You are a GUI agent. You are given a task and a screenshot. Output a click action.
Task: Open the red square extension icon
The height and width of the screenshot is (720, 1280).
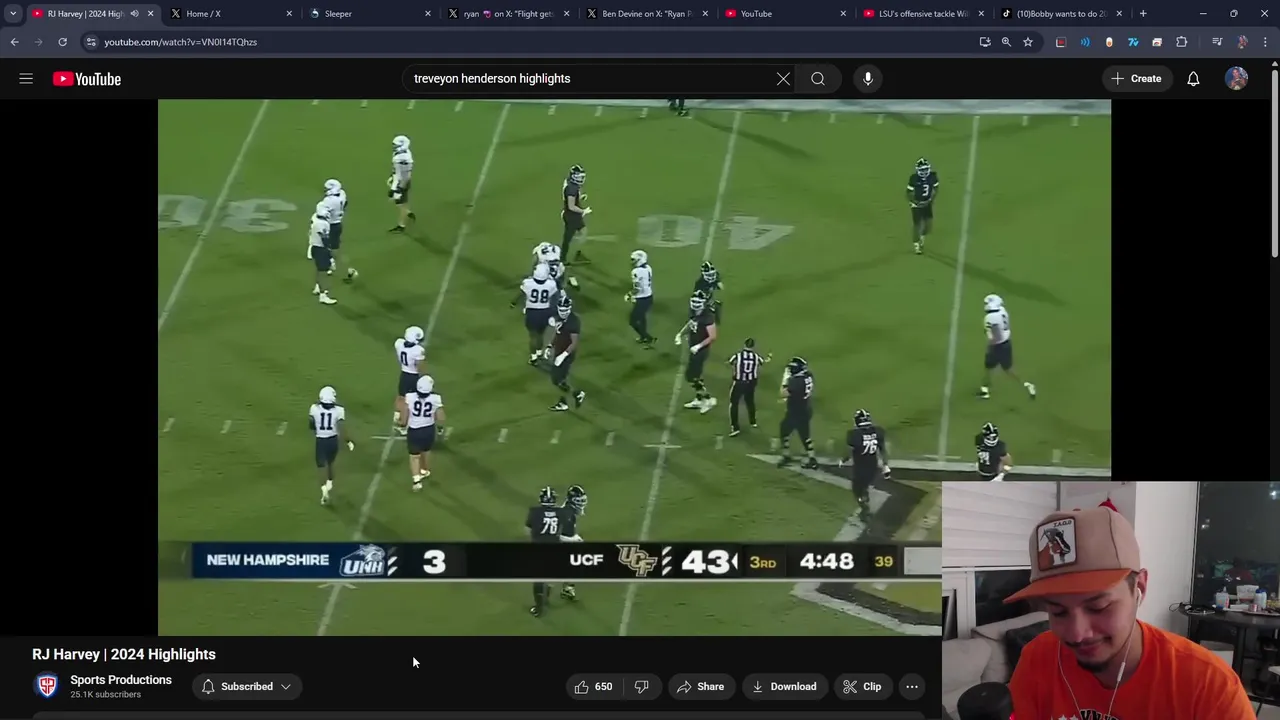1061,42
